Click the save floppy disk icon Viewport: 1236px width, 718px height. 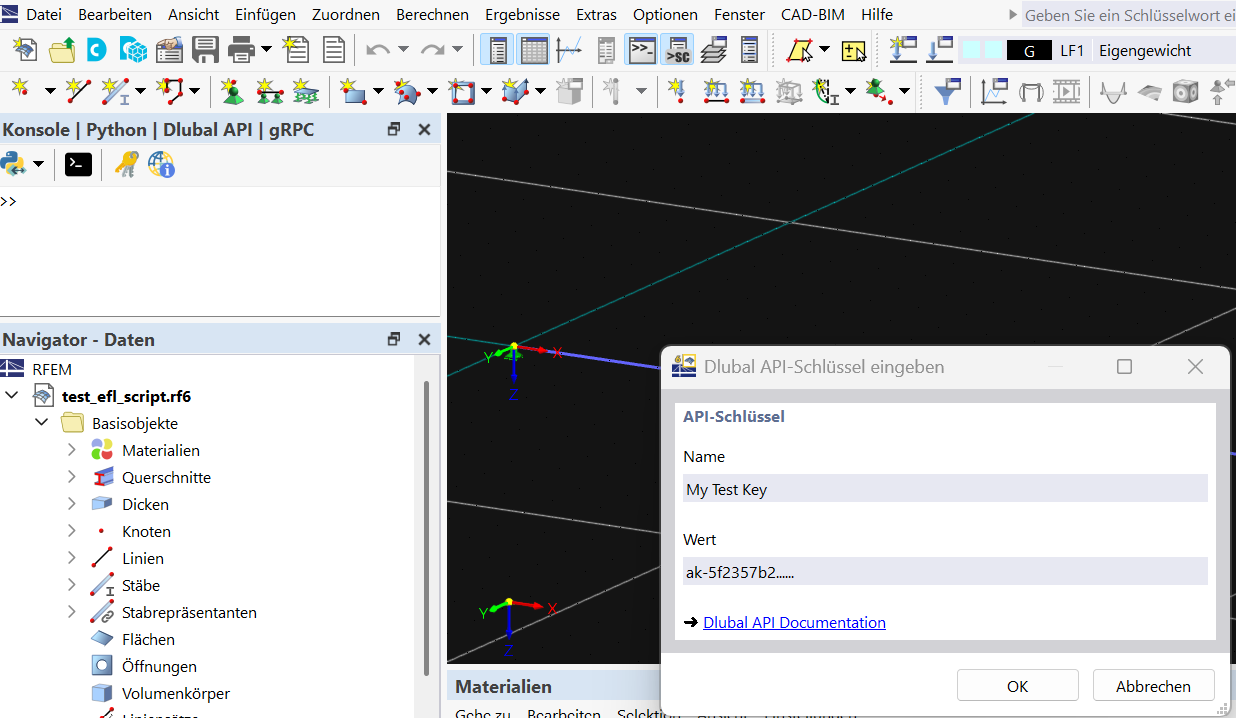click(x=205, y=50)
